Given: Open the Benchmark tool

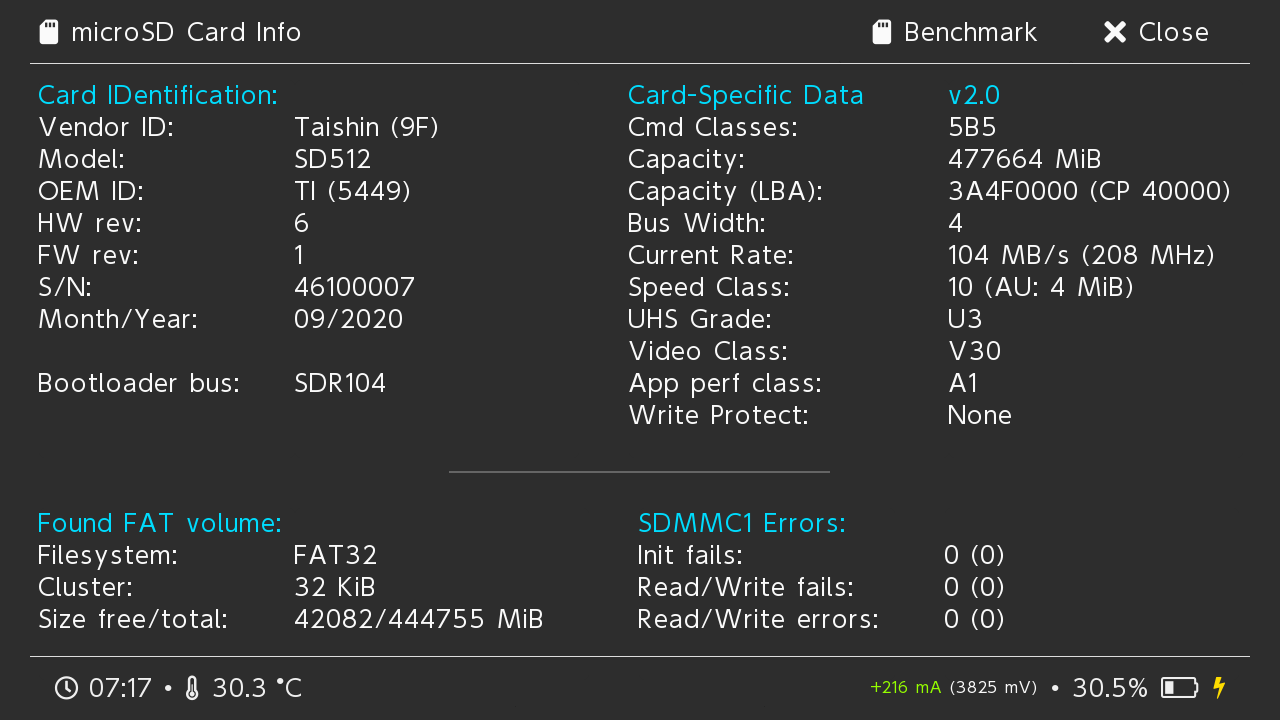Looking at the screenshot, I should [x=969, y=31].
